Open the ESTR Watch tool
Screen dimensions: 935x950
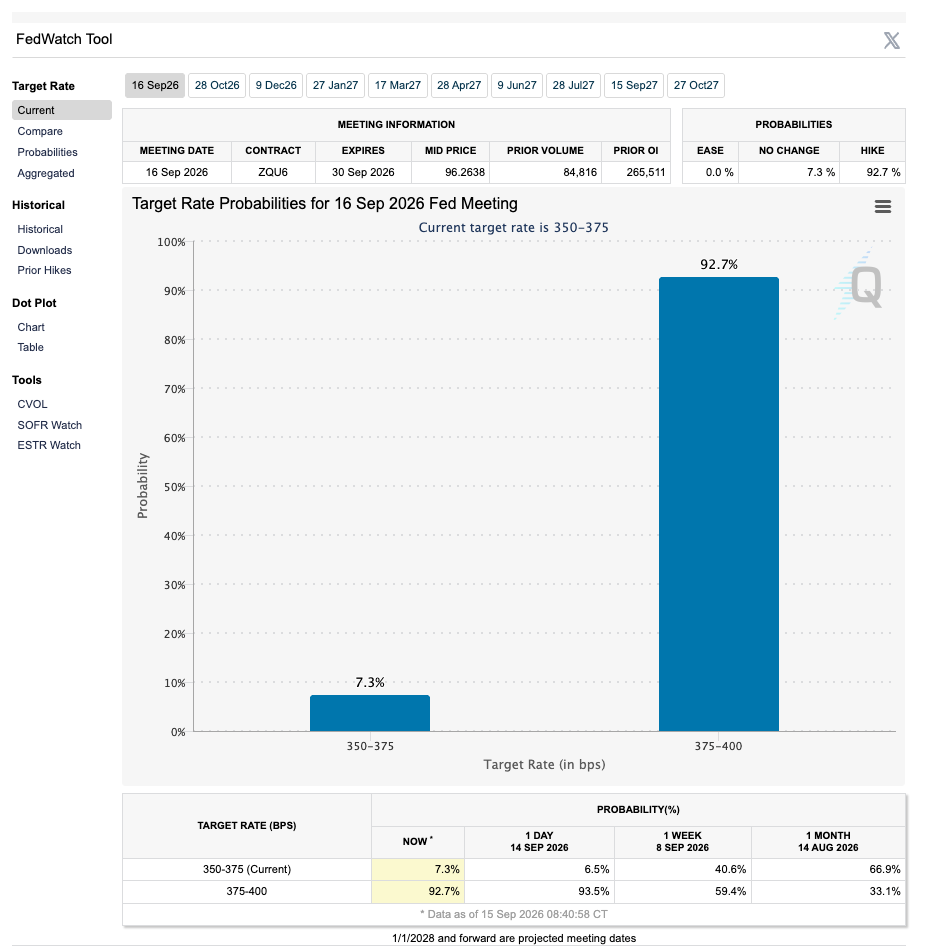tap(49, 445)
